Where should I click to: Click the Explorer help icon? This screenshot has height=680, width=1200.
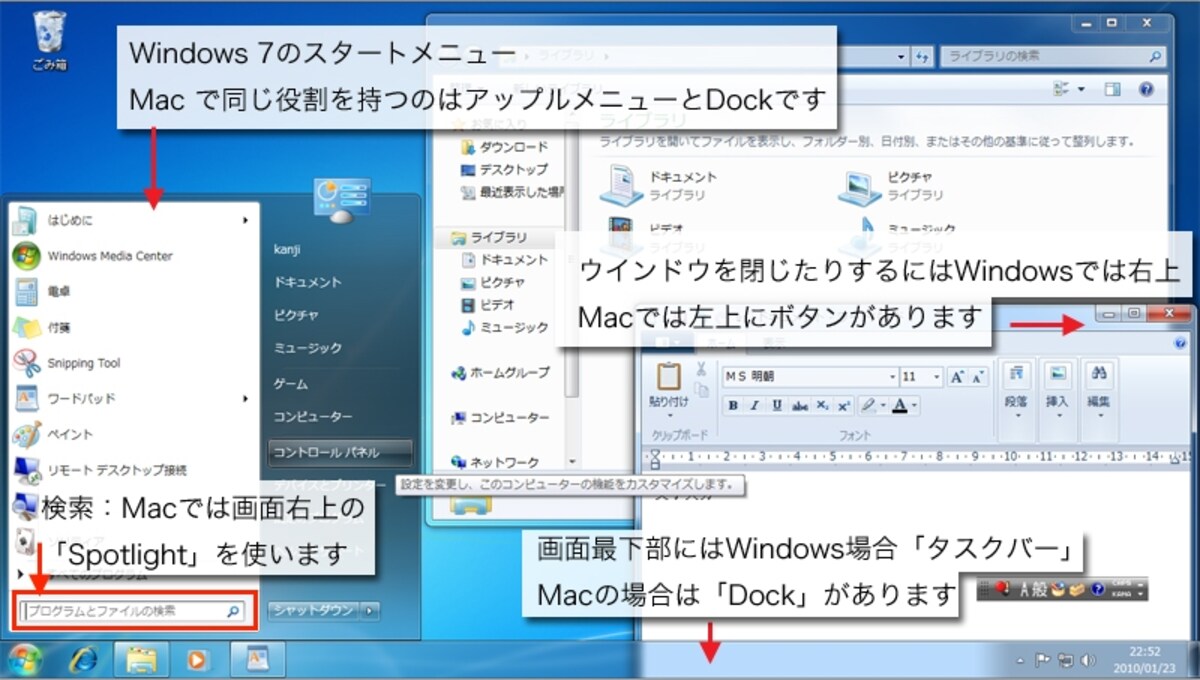1146,91
